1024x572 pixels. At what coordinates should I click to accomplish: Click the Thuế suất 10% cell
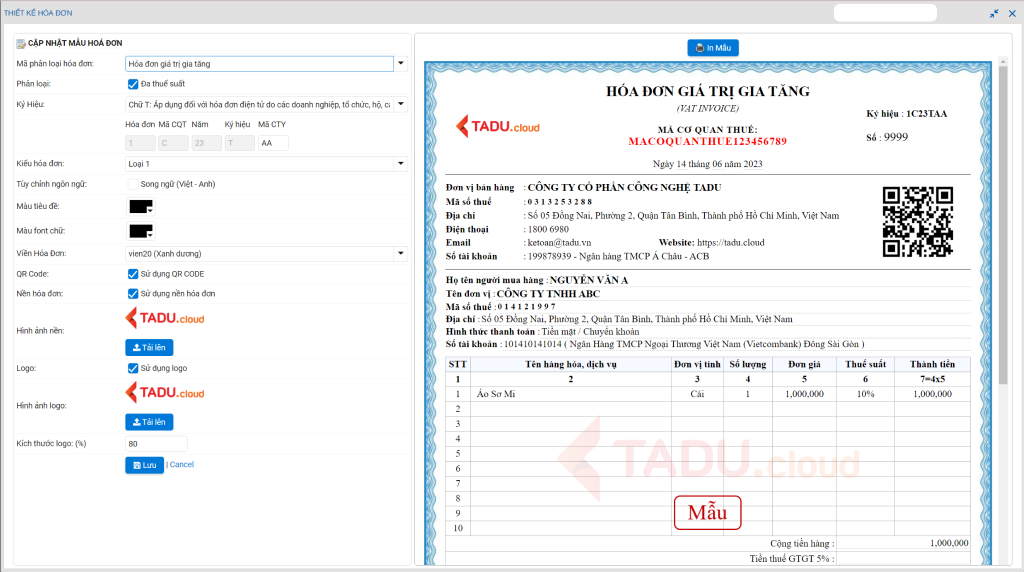point(865,394)
